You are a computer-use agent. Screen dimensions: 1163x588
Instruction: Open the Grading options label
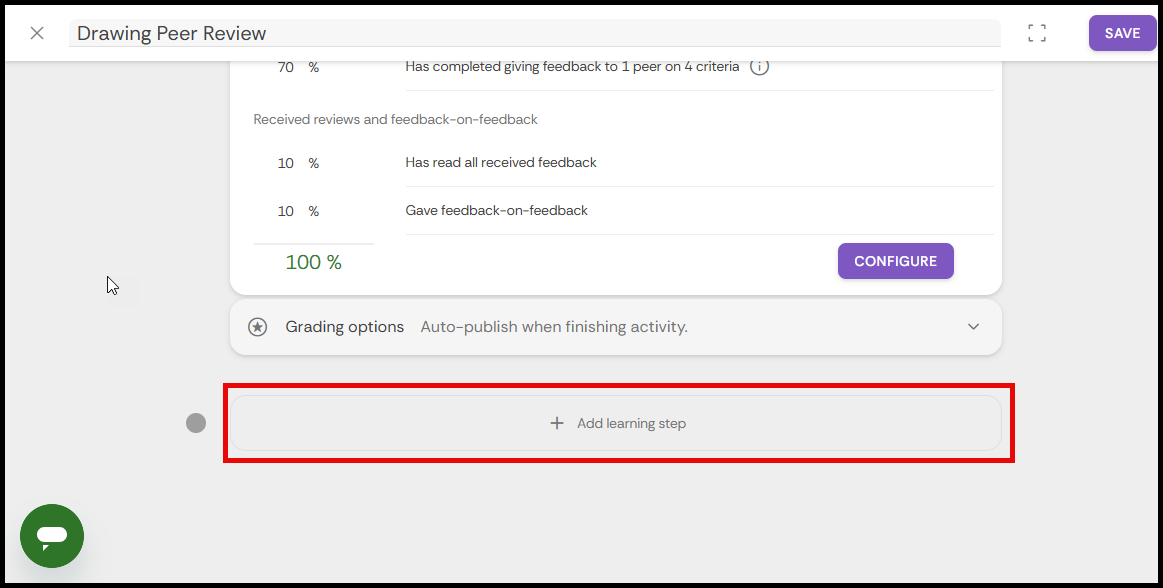tap(345, 327)
